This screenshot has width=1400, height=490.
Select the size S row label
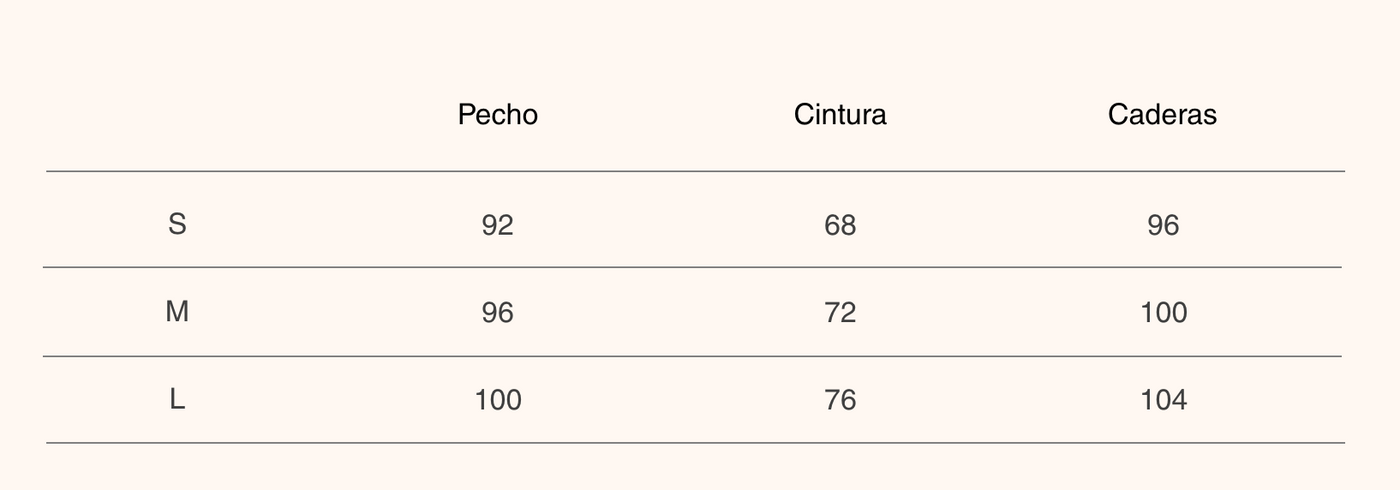tap(177, 224)
